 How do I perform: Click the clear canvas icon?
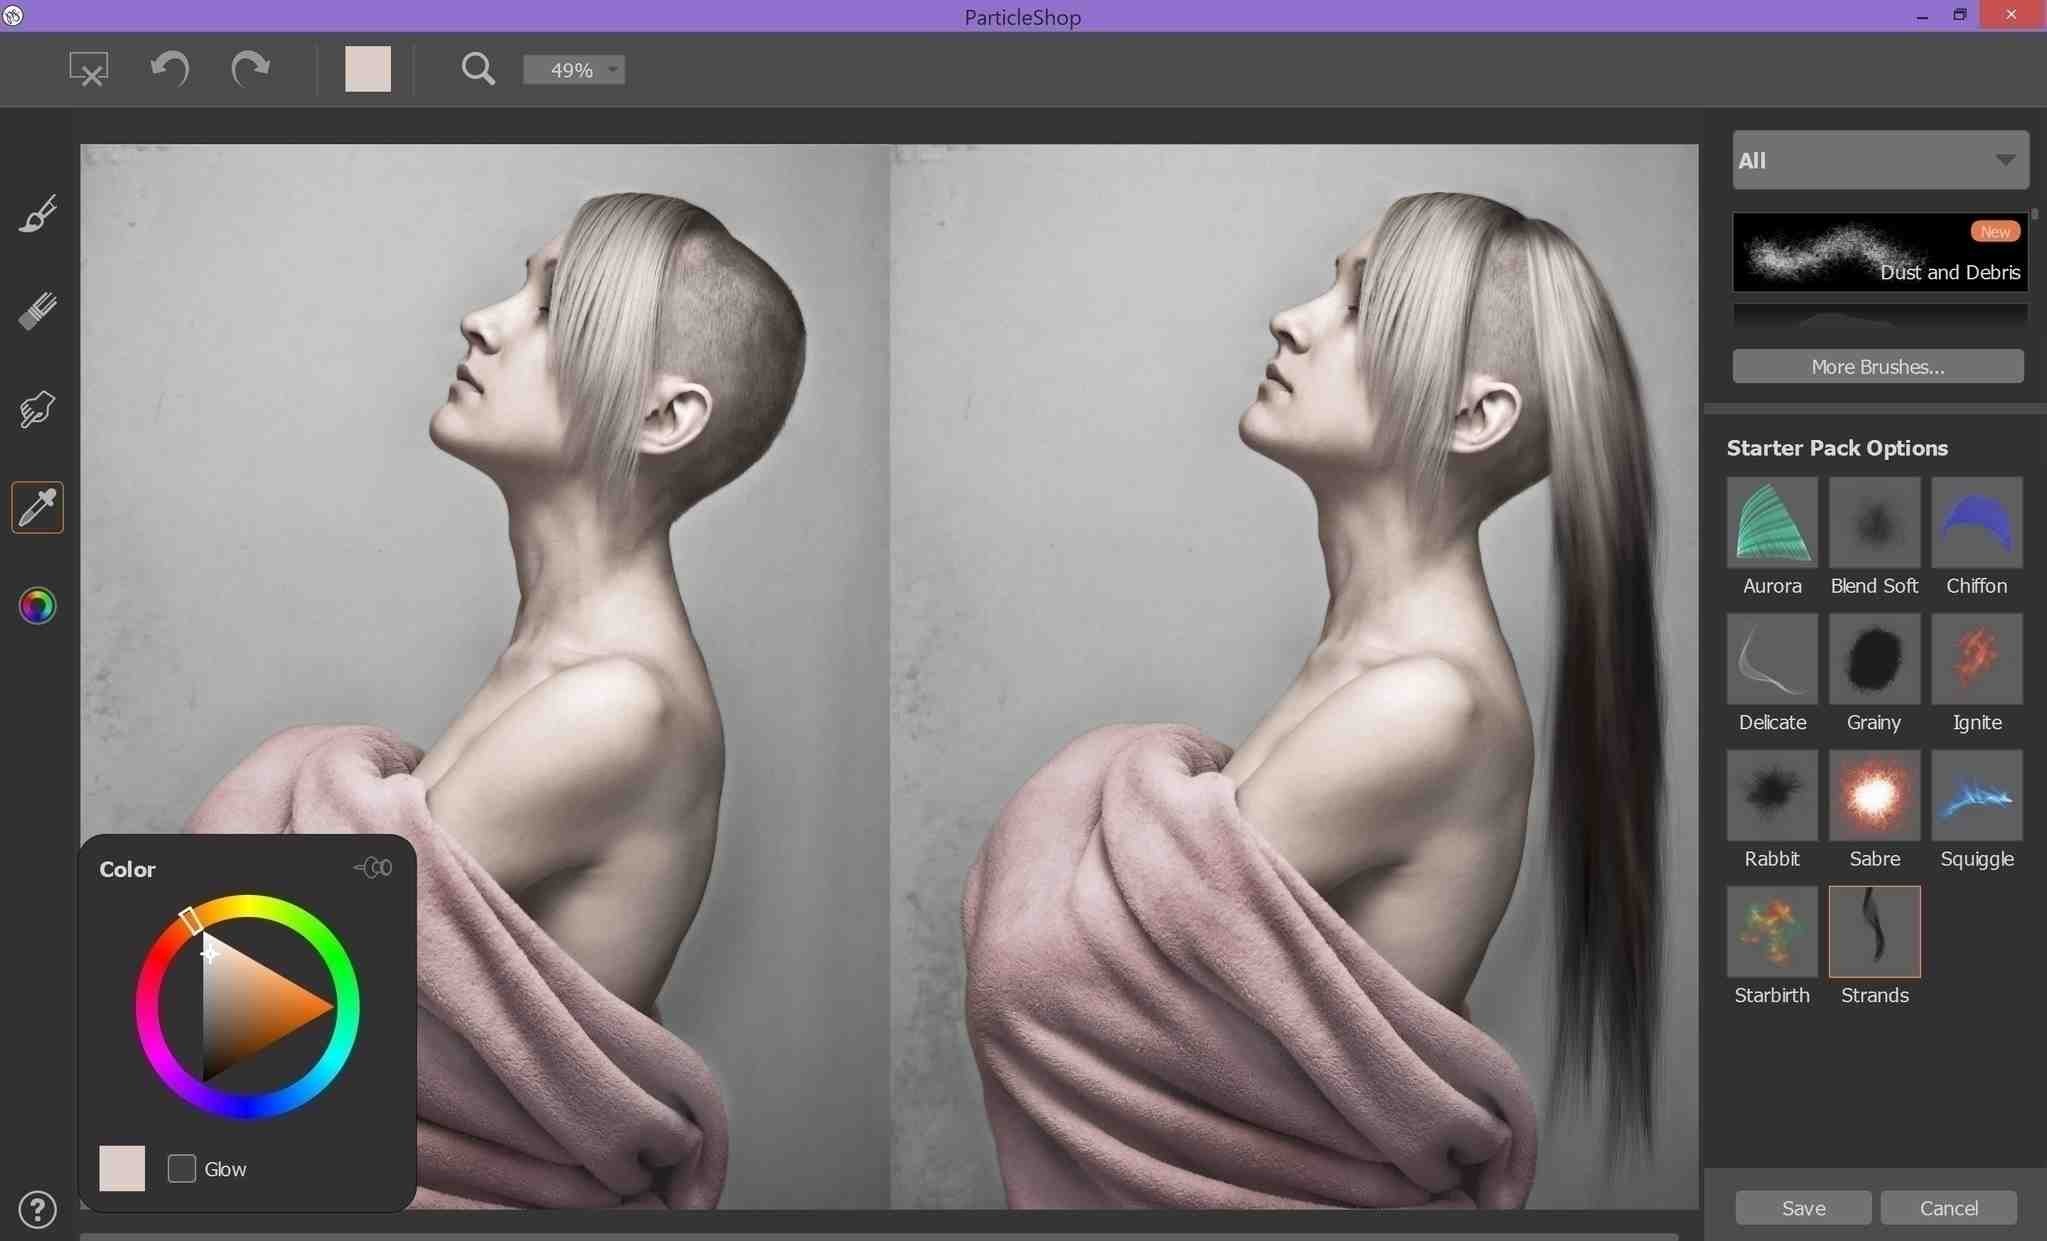point(88,69)
